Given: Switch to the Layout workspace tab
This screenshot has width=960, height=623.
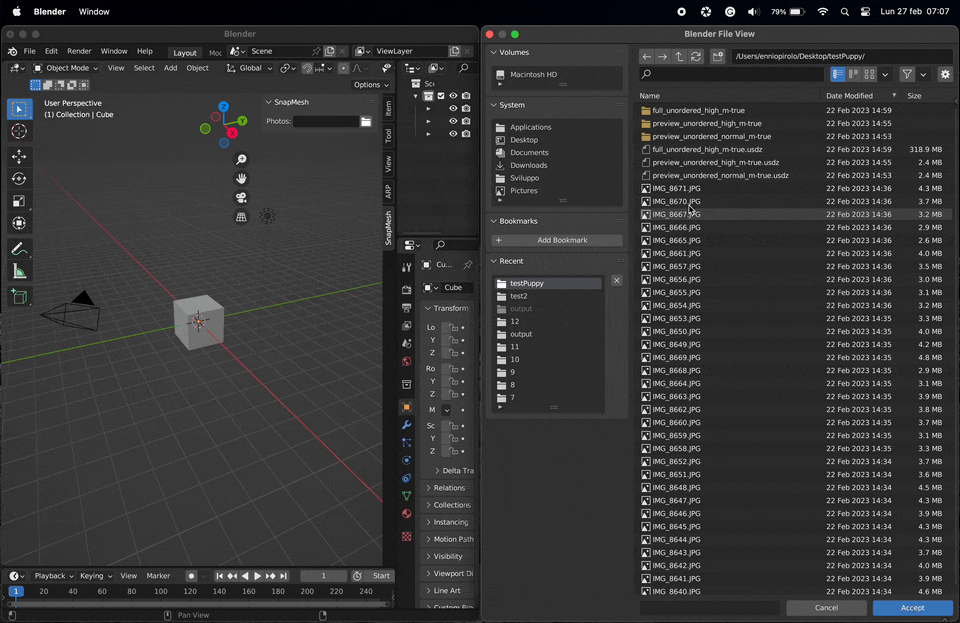Looking at the screenshot, I should click(x=184, y=53).
